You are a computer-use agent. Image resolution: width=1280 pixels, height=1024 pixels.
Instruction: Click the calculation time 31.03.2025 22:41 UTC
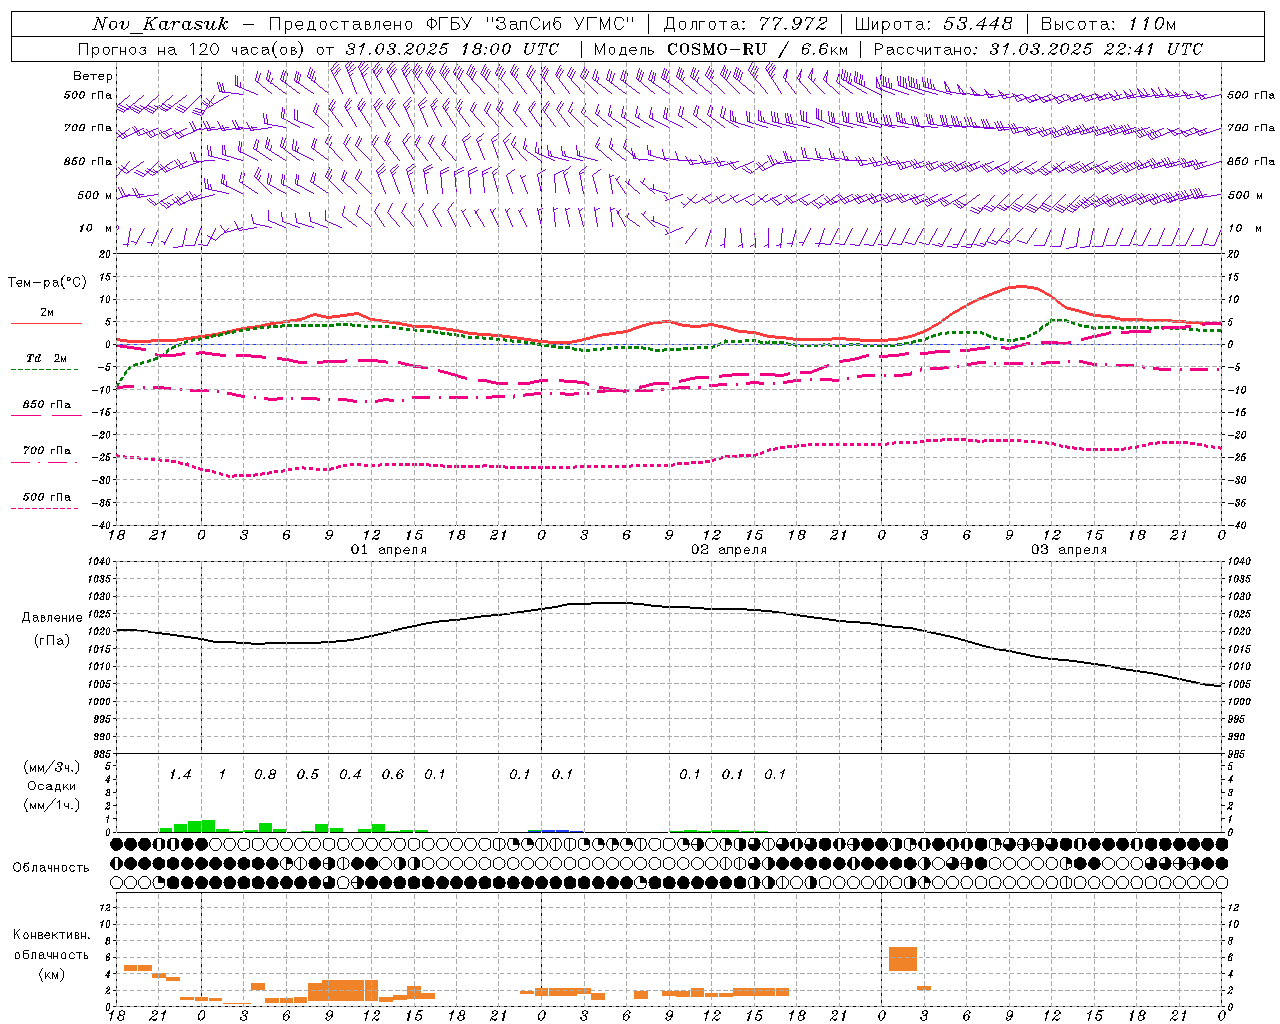point(1096,49)
